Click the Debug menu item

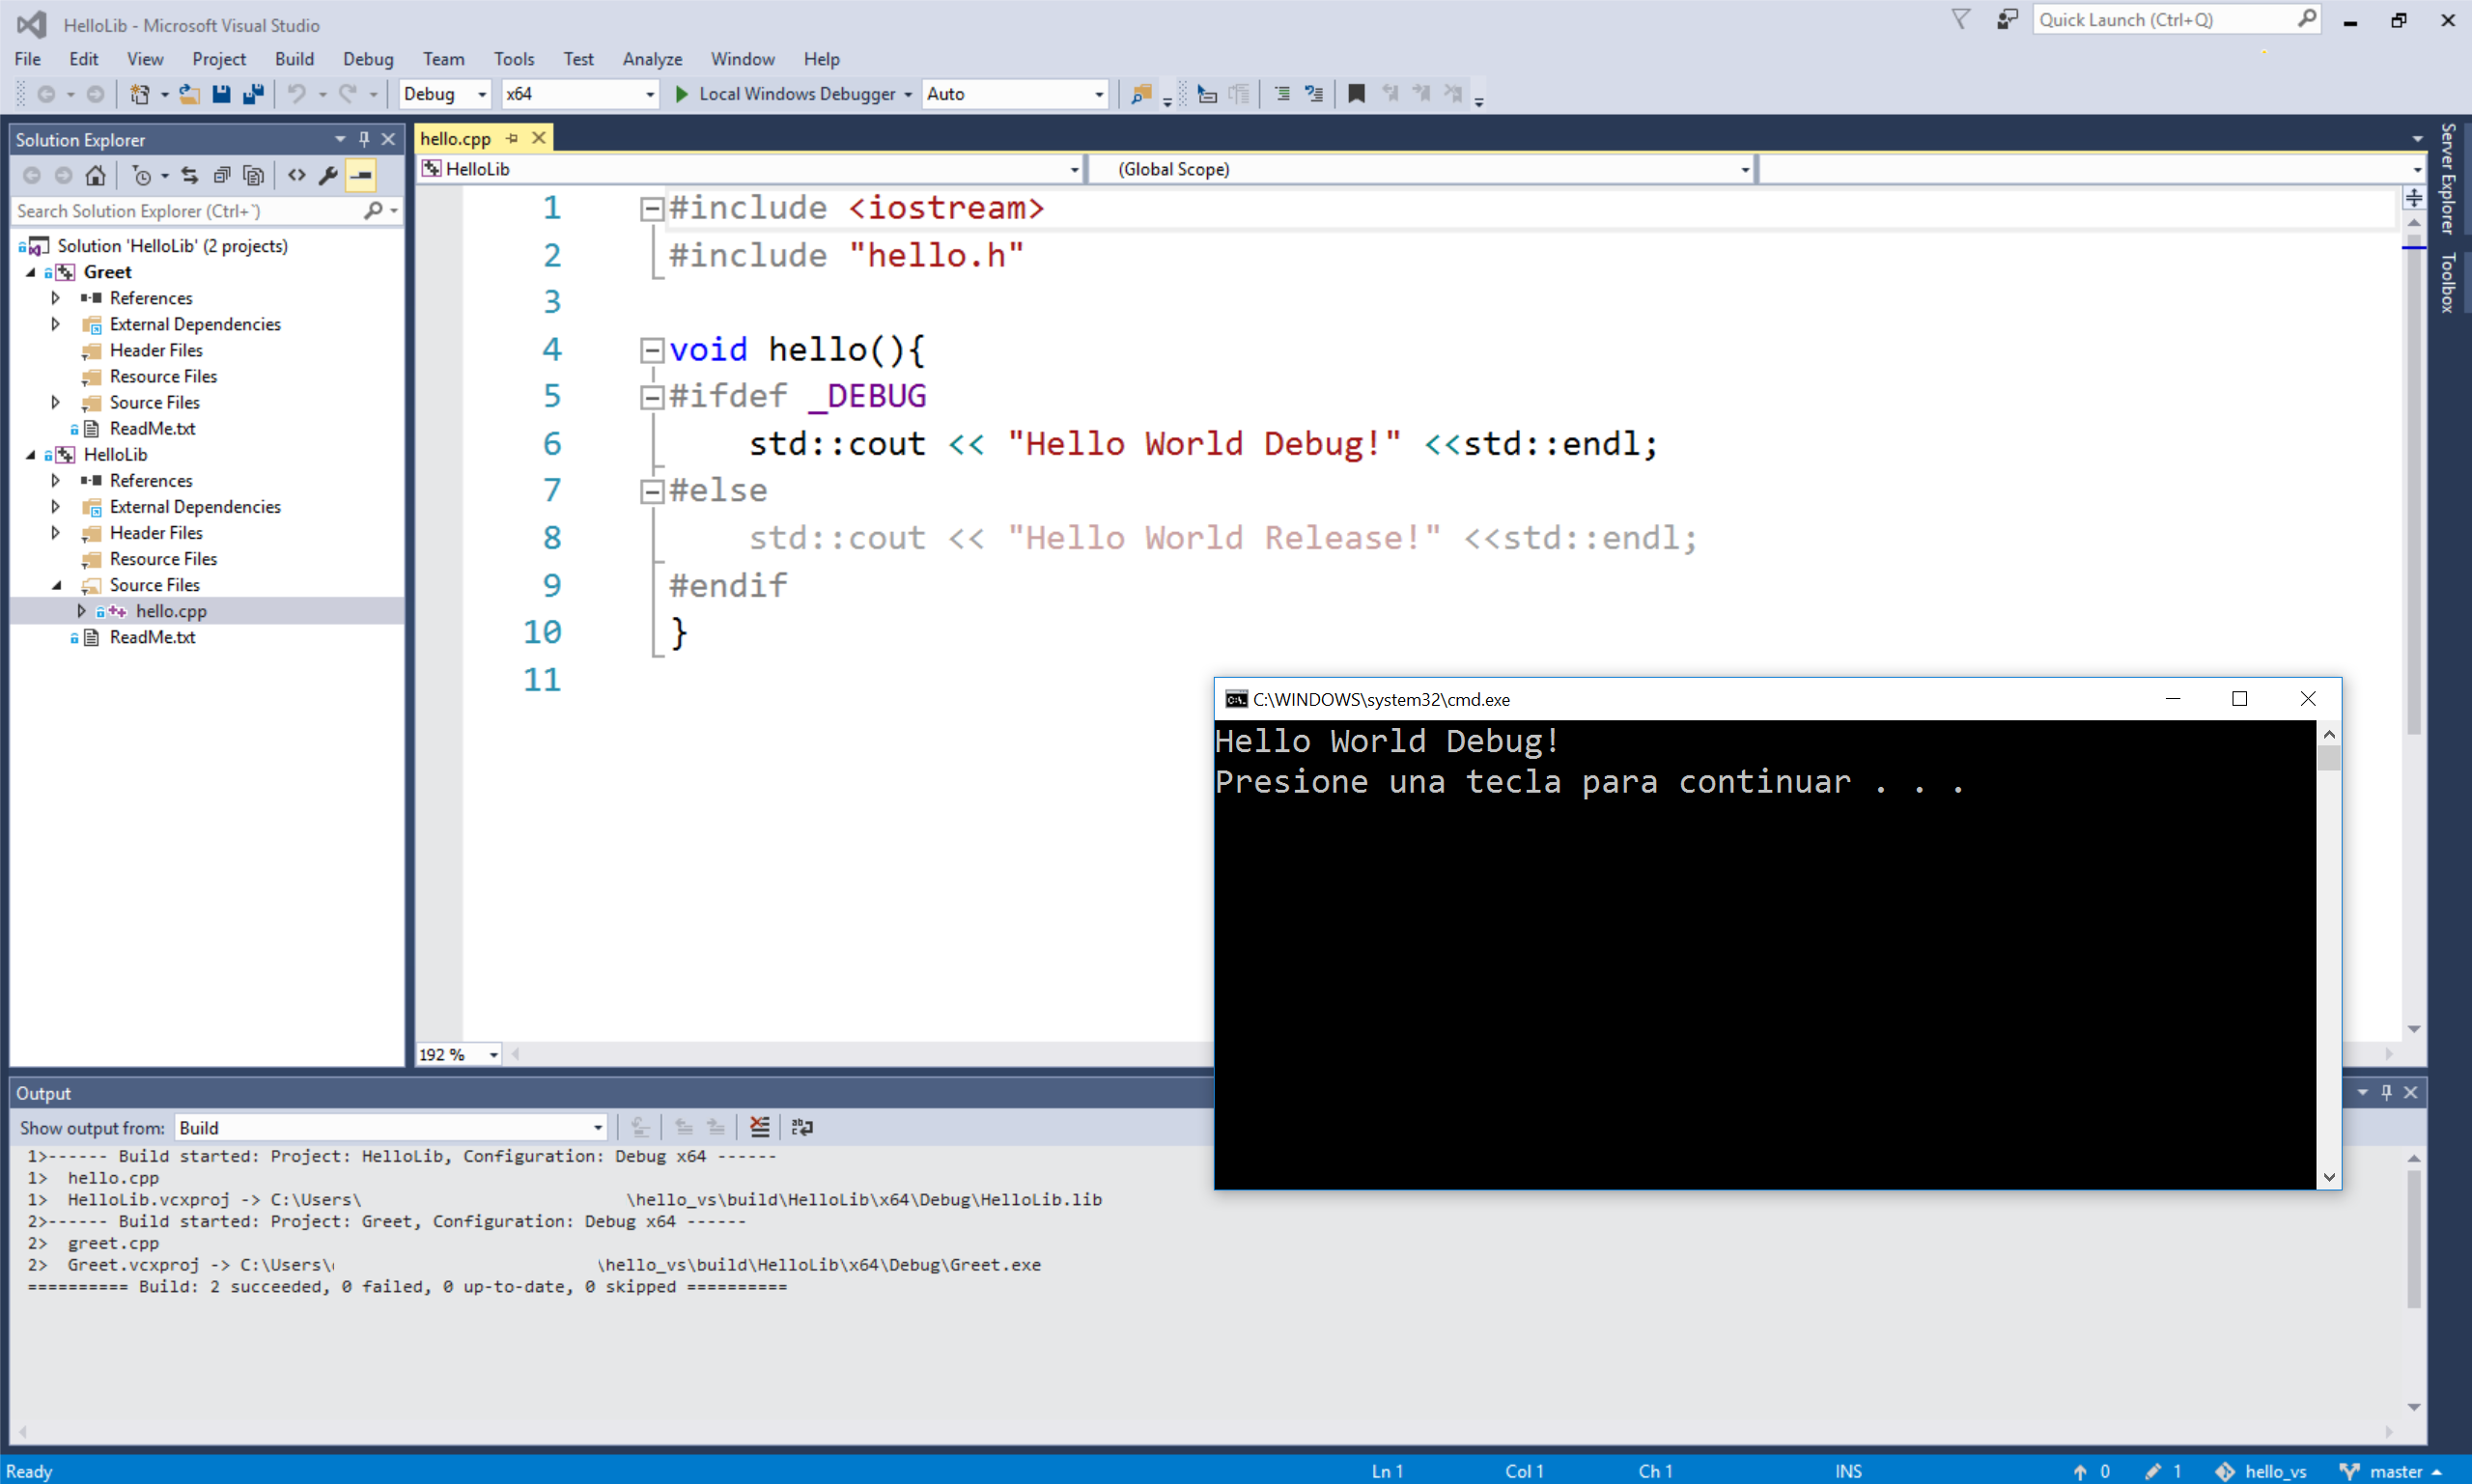click(366, 58)
